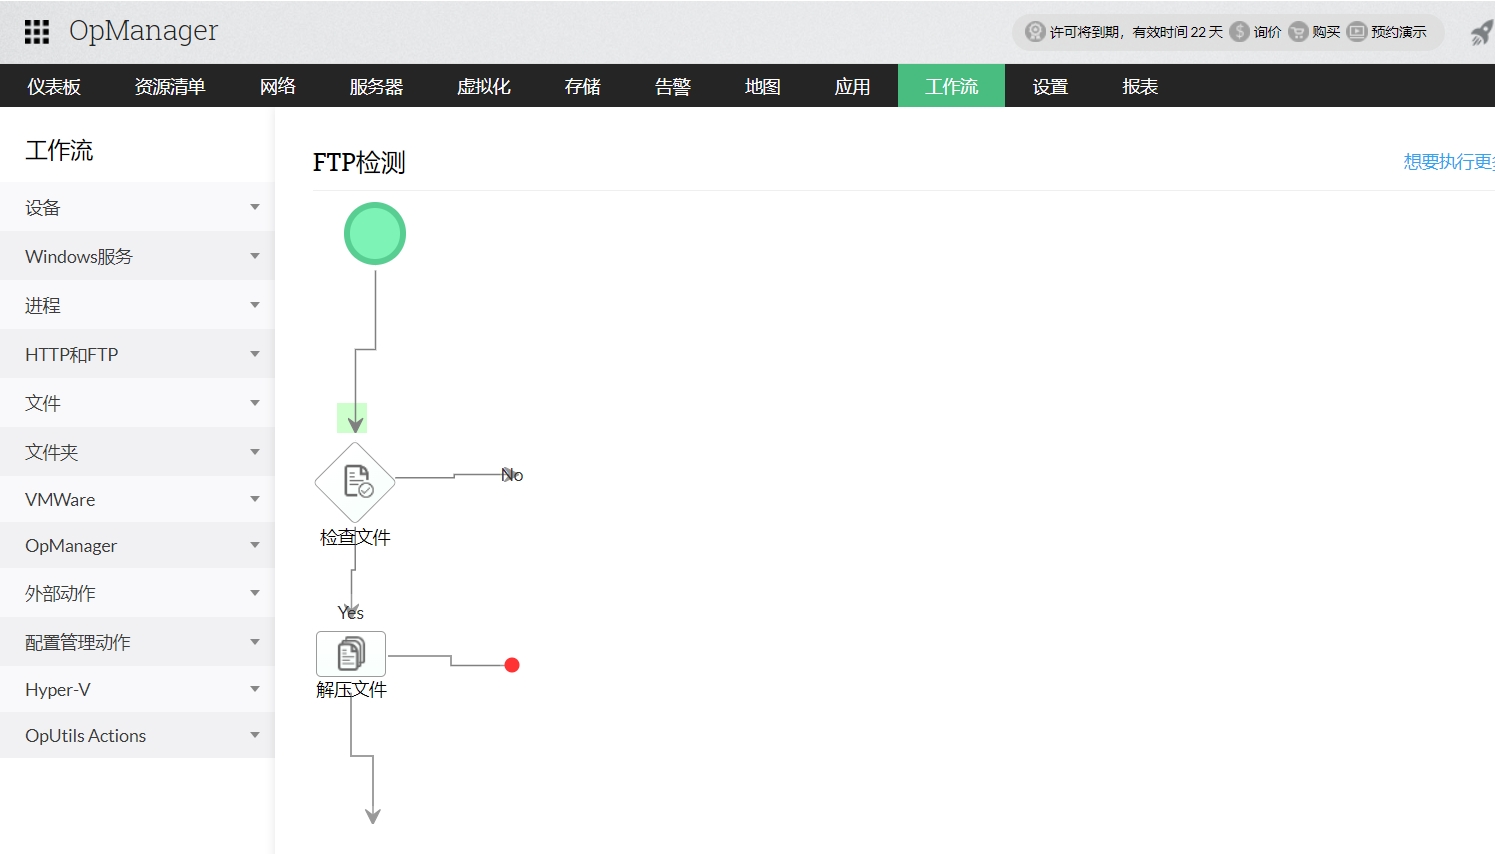Screen dimensions: 1495x854
Task: Open the 报表 tab
Action: 1140,86
